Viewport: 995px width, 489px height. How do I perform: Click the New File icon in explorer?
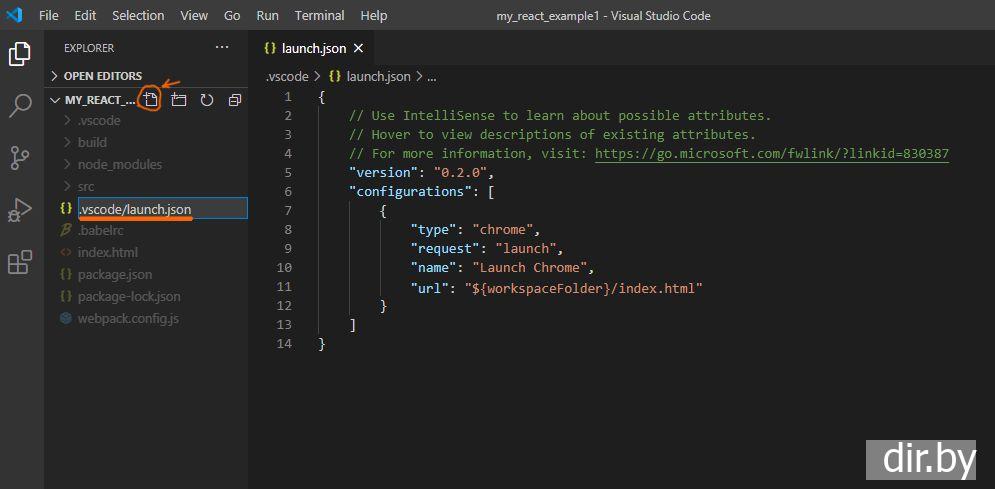(150, 100)
